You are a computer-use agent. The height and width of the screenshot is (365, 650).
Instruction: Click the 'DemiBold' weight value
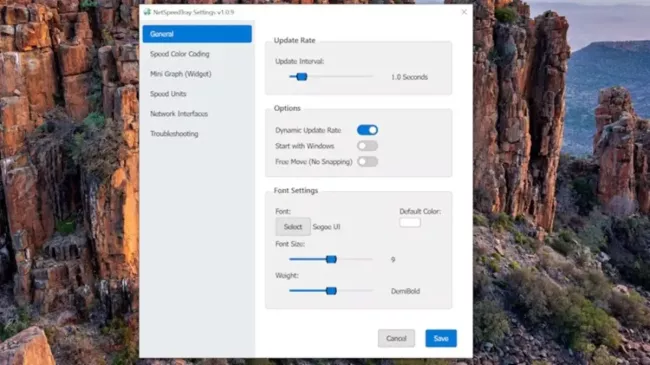[405, 291]
